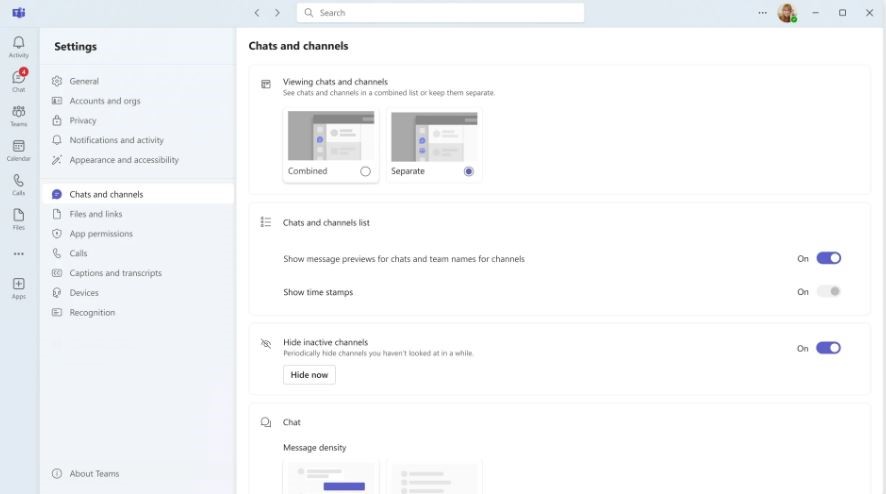
Task: Choose the Combined view thumbnail
Action: point(331,136)
